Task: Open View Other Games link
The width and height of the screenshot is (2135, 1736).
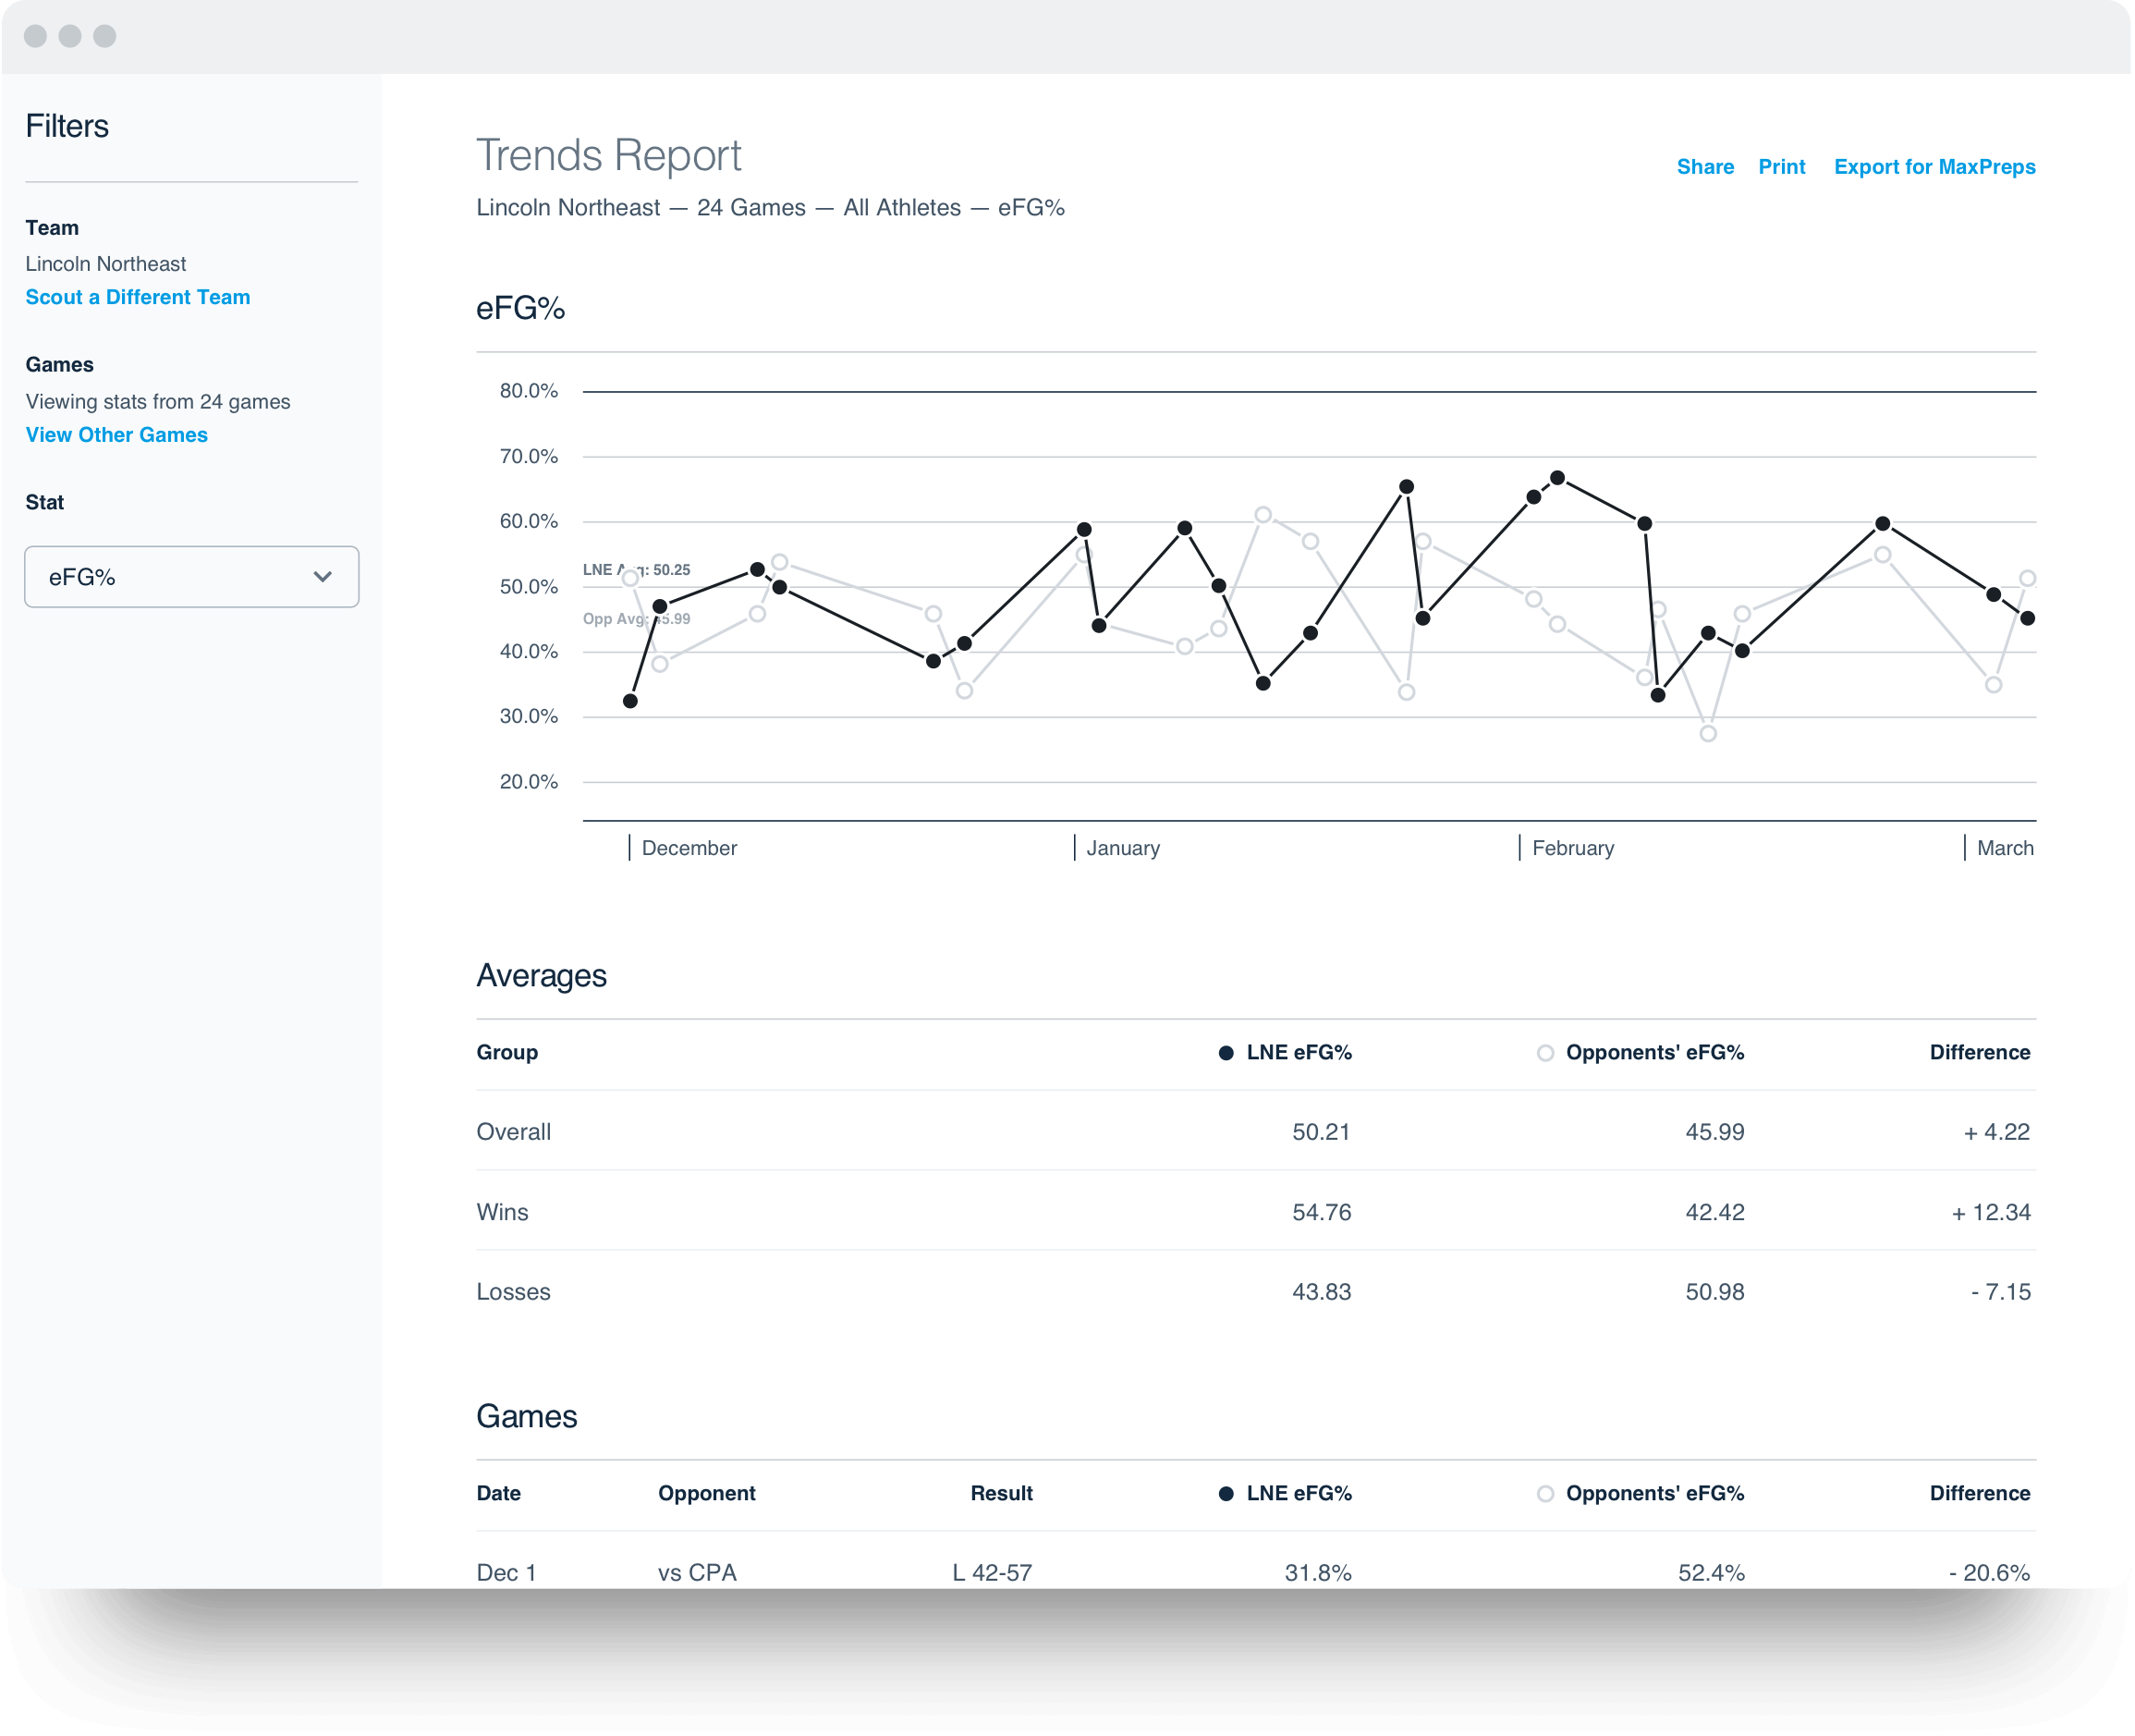Action: click(116, 435)
